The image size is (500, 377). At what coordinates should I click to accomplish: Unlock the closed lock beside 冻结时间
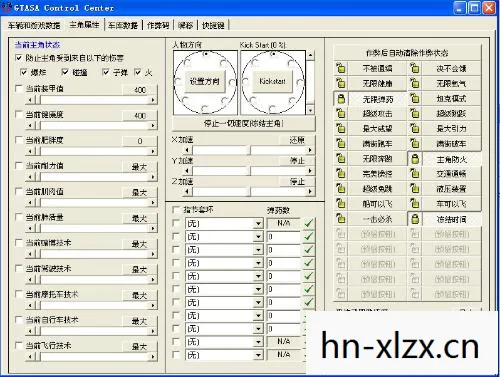pos(415,219)
